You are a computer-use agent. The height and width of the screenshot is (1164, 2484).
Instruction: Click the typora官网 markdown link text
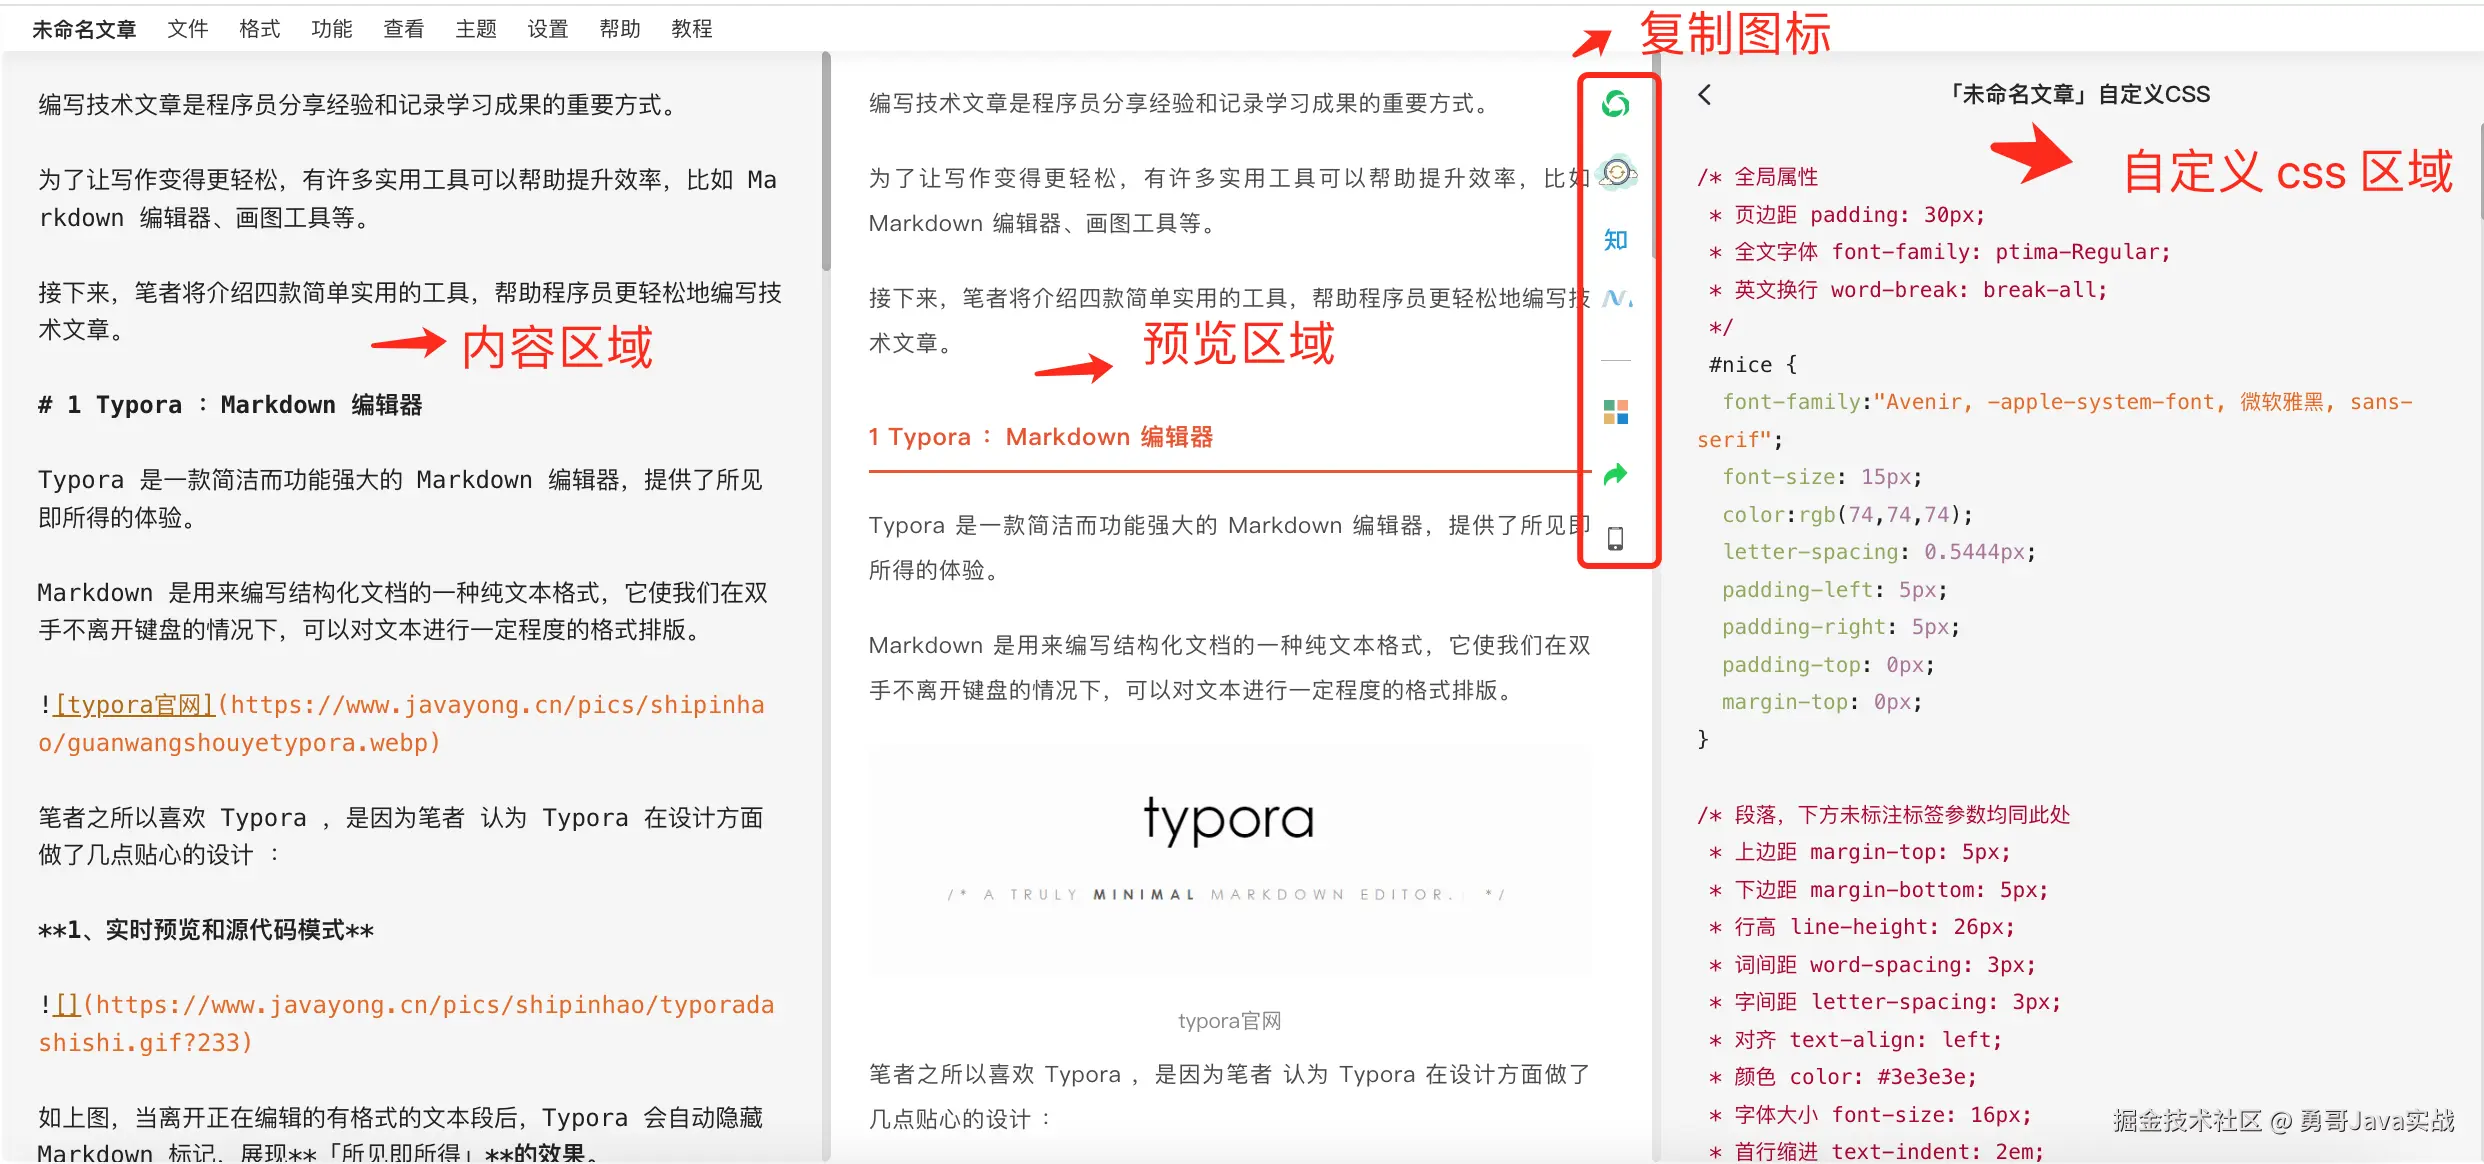tap(134, 705)
